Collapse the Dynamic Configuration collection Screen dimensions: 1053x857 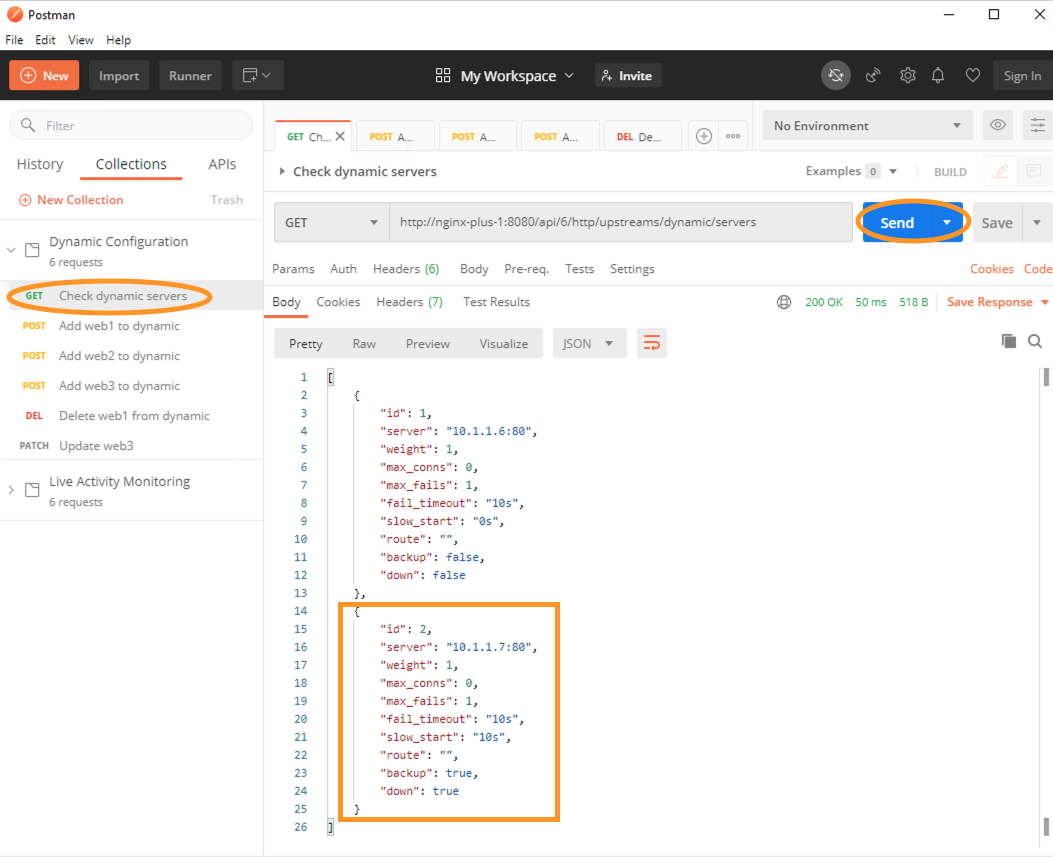(x=11, y=250)
